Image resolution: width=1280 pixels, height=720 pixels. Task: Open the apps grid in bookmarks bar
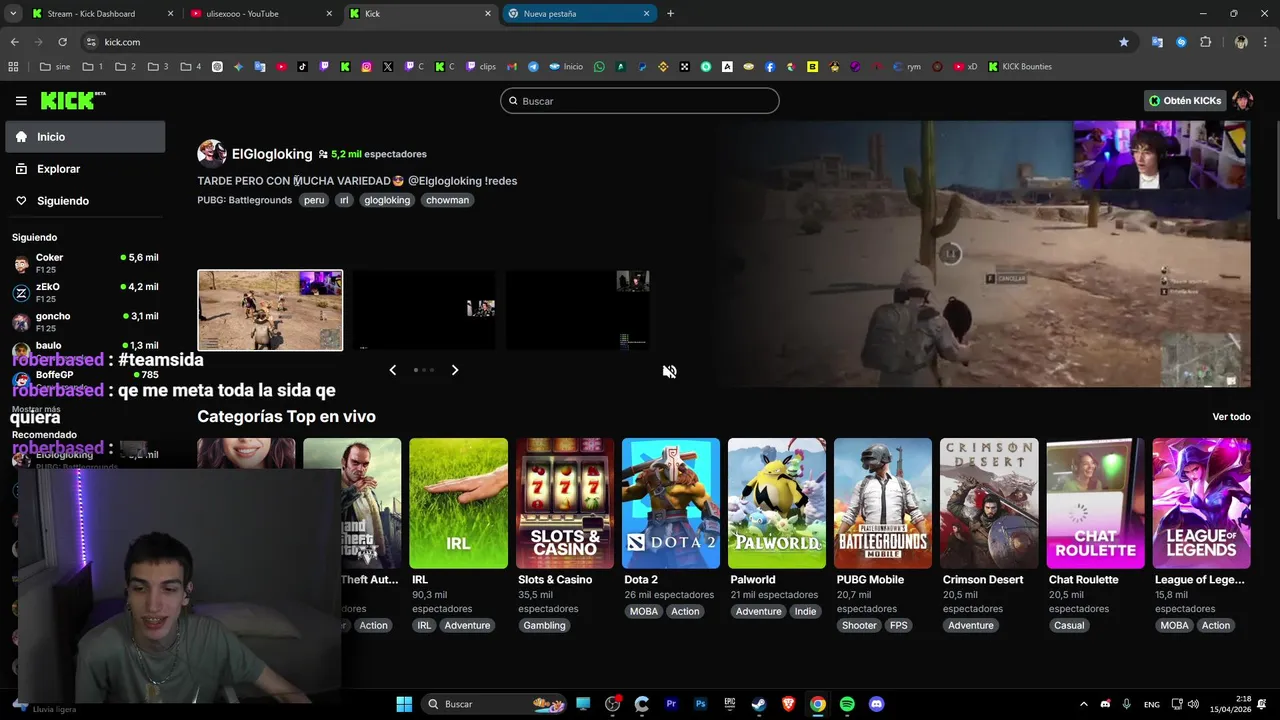click(x=13, y=67)
